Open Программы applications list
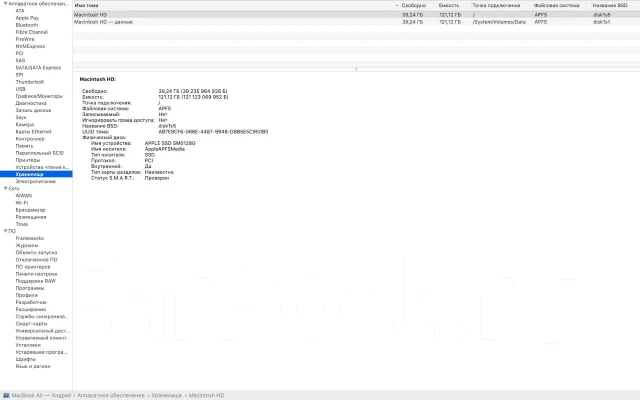The width and height of the screenshot is (640, 400). 30,288
